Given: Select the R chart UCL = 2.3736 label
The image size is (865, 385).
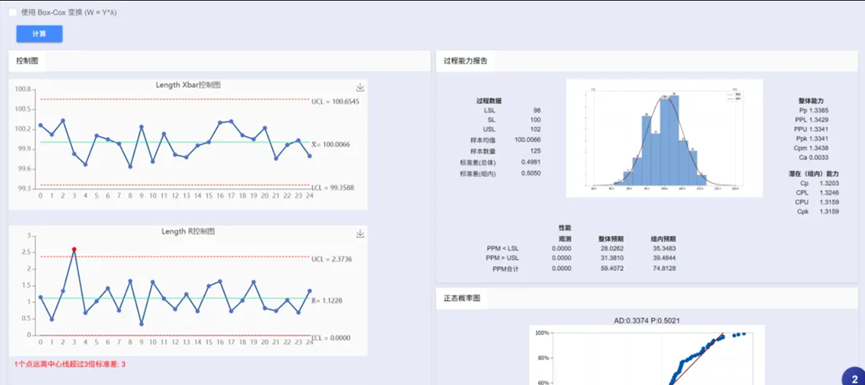Looking at the screenshot, I should pyautogui.click(x=331, y=259).
